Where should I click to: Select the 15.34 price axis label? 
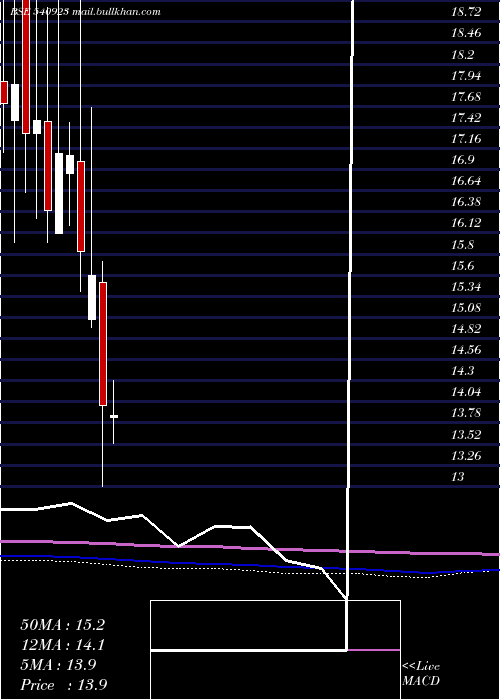click(x=466, y=287)
